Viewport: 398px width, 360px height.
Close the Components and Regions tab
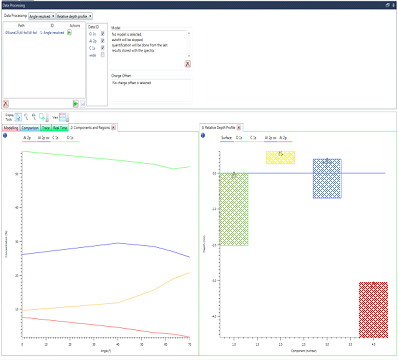[113, 128]
